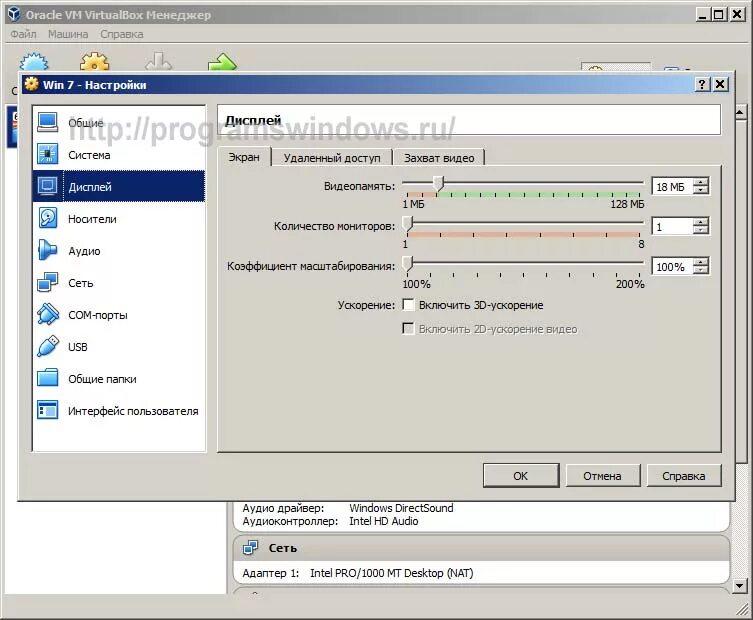753x620 pixels.
Task: Click the Manager settings gear toolbar icon
Action: [95, 62]
